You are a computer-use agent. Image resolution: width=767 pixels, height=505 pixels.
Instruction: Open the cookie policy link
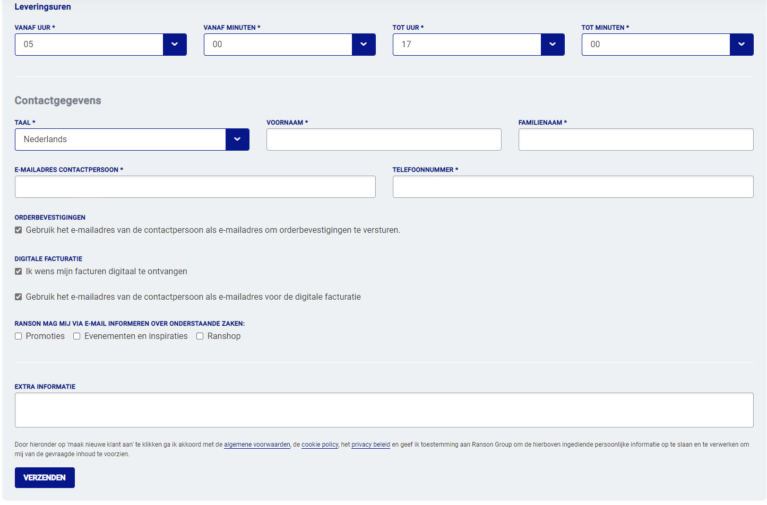click(320, 444)
